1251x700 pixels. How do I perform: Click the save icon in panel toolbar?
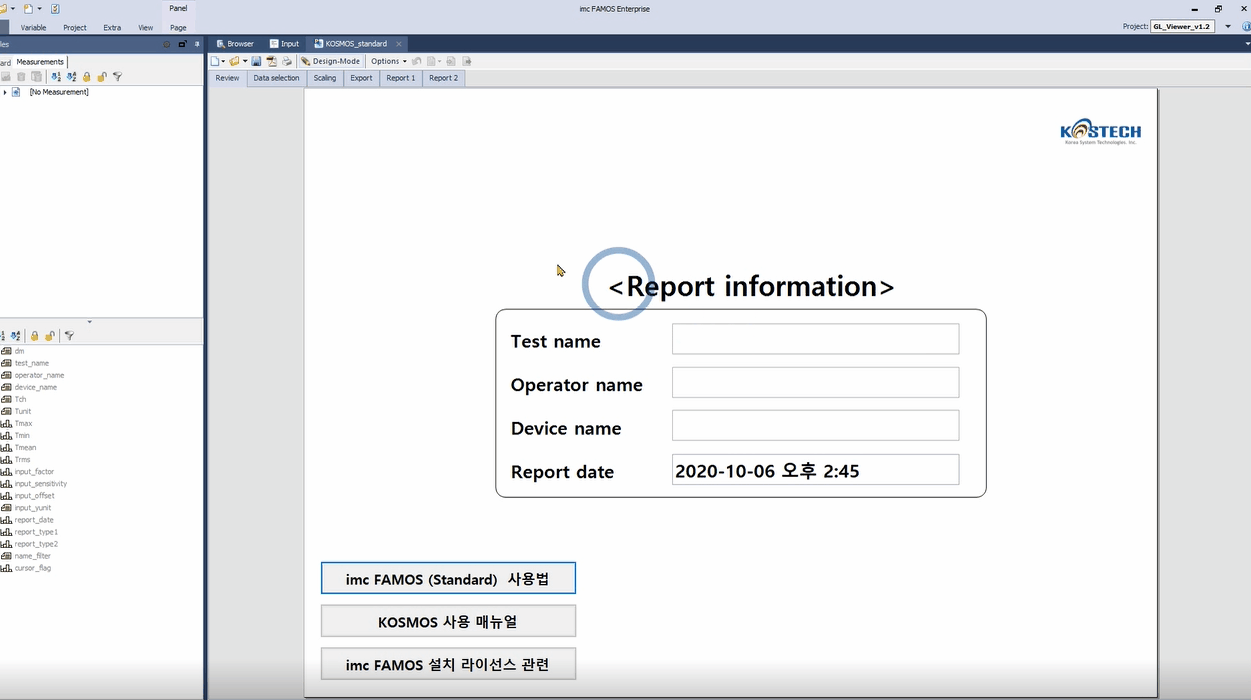click(257, 61)
